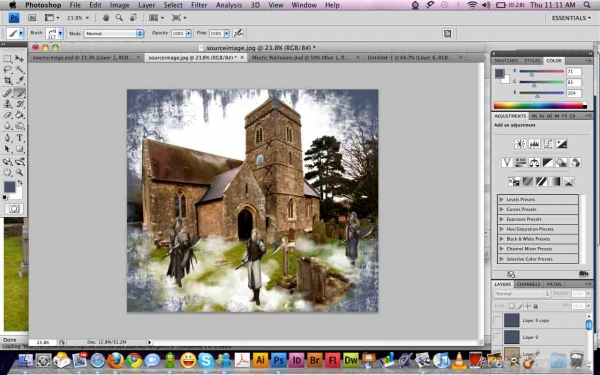Open the Analysis menu
Image resolution: width=600 pixels, height=375 pixels.
click(x=229, y=5)
